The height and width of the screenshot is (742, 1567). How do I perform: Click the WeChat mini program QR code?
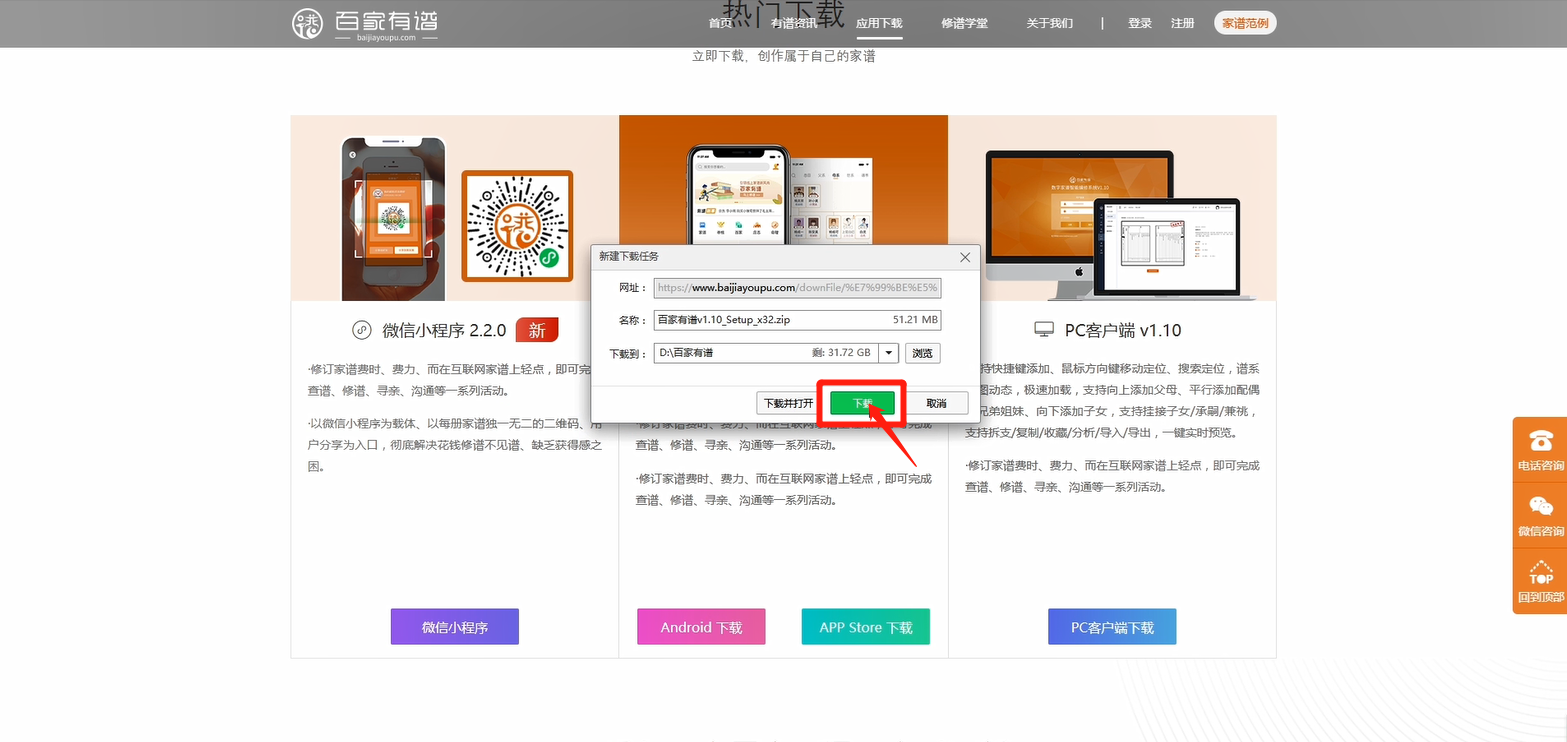[x=517, y=226]
